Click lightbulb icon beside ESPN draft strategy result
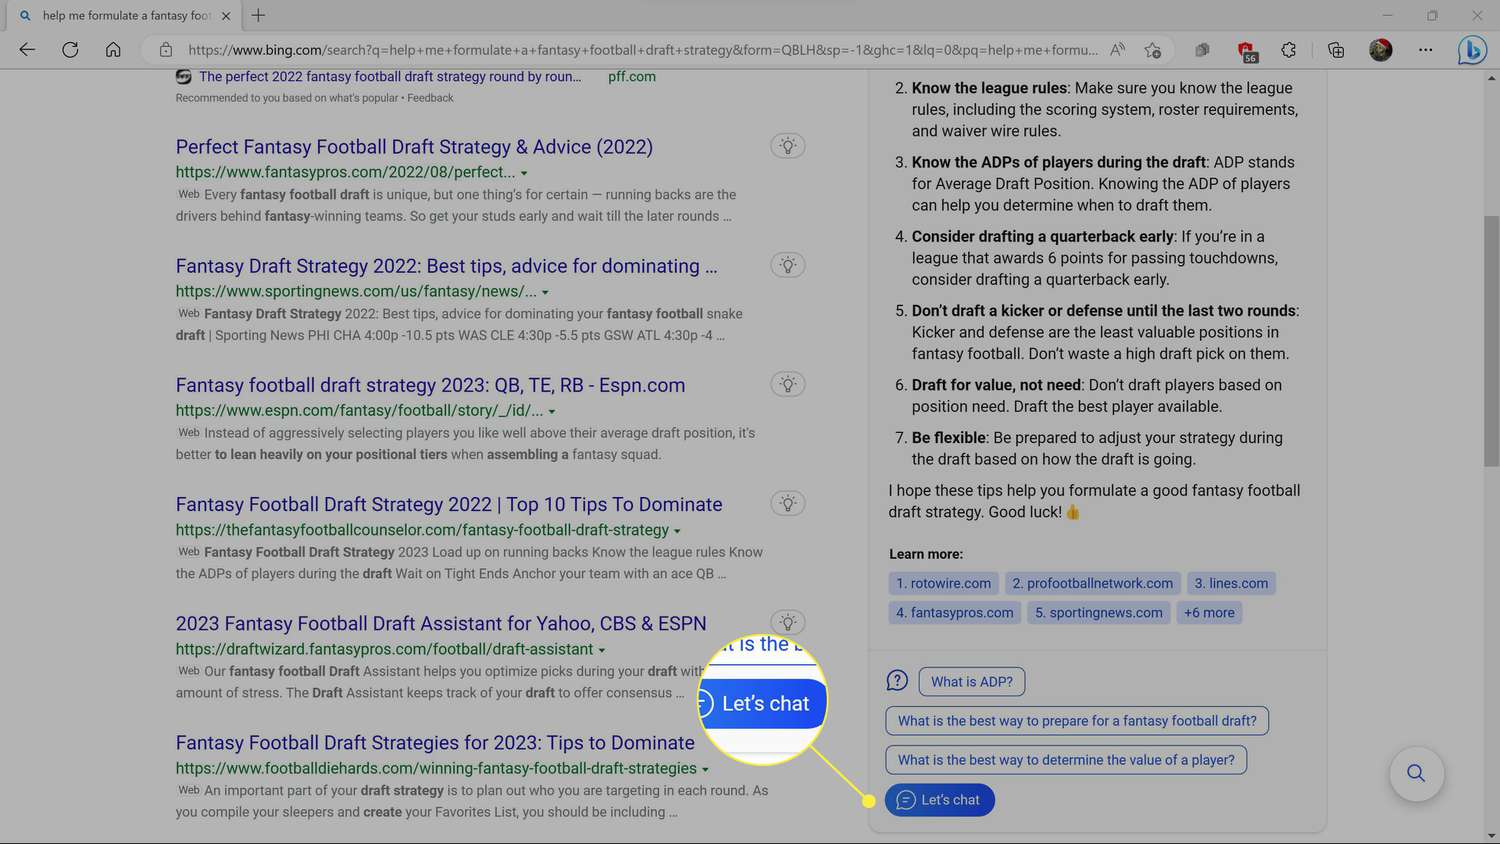The width and height of the screenshot is (1500, 844). 788,385
